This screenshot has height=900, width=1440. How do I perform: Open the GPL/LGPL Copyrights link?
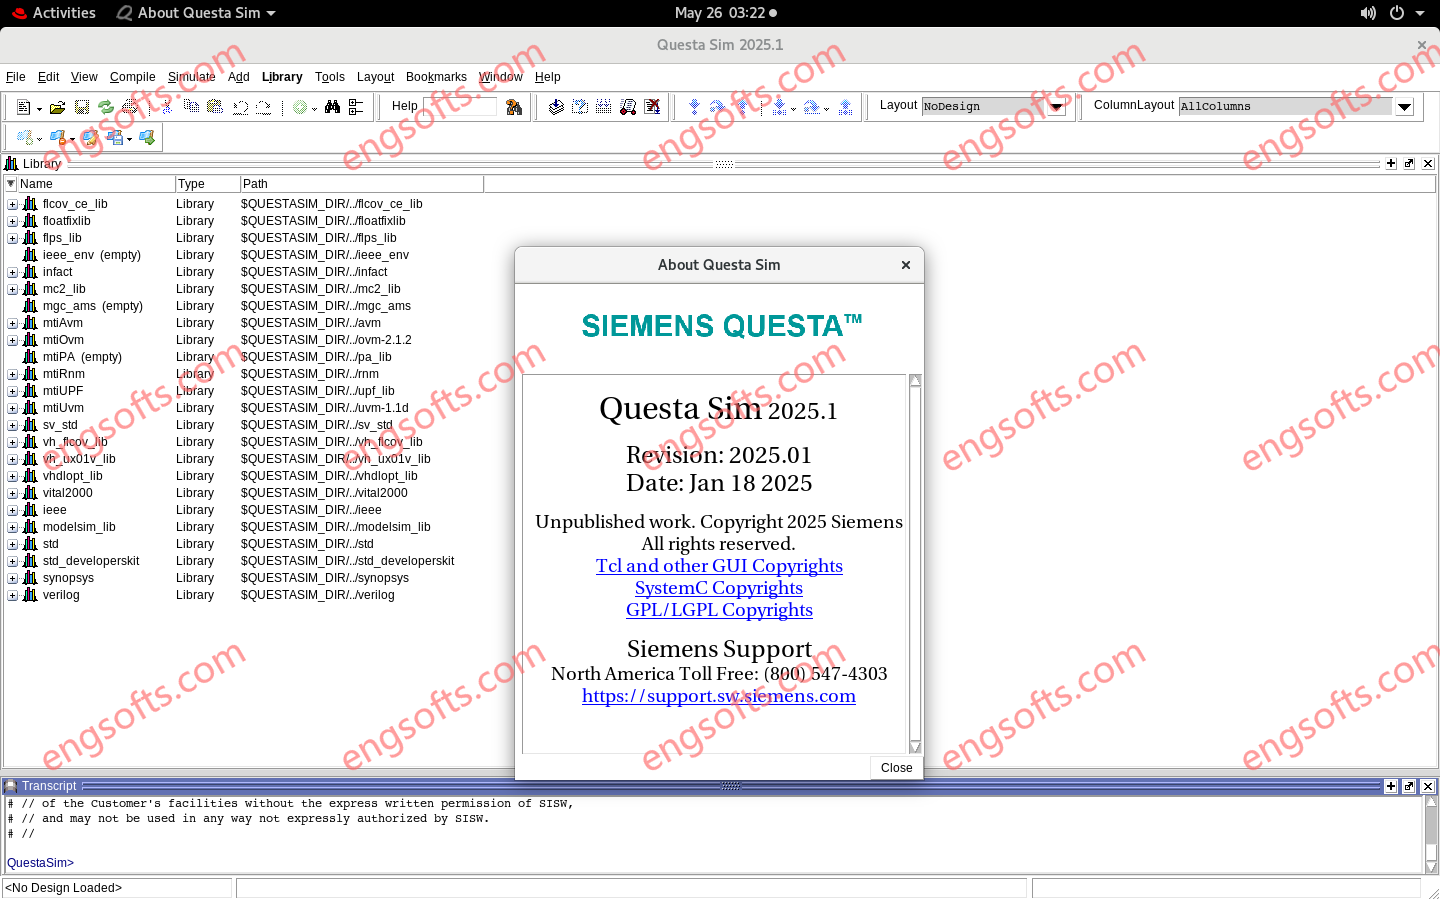719,610
